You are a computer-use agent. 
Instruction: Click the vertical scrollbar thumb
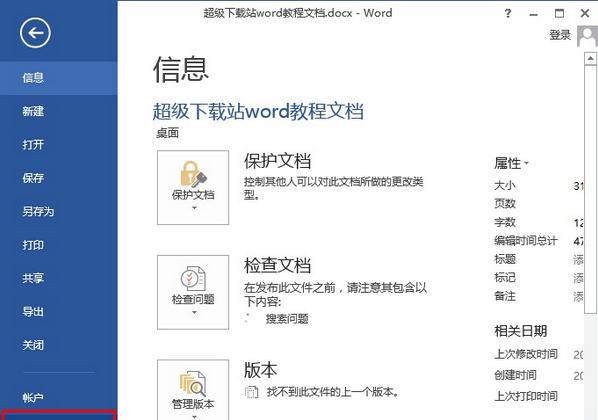590,190
